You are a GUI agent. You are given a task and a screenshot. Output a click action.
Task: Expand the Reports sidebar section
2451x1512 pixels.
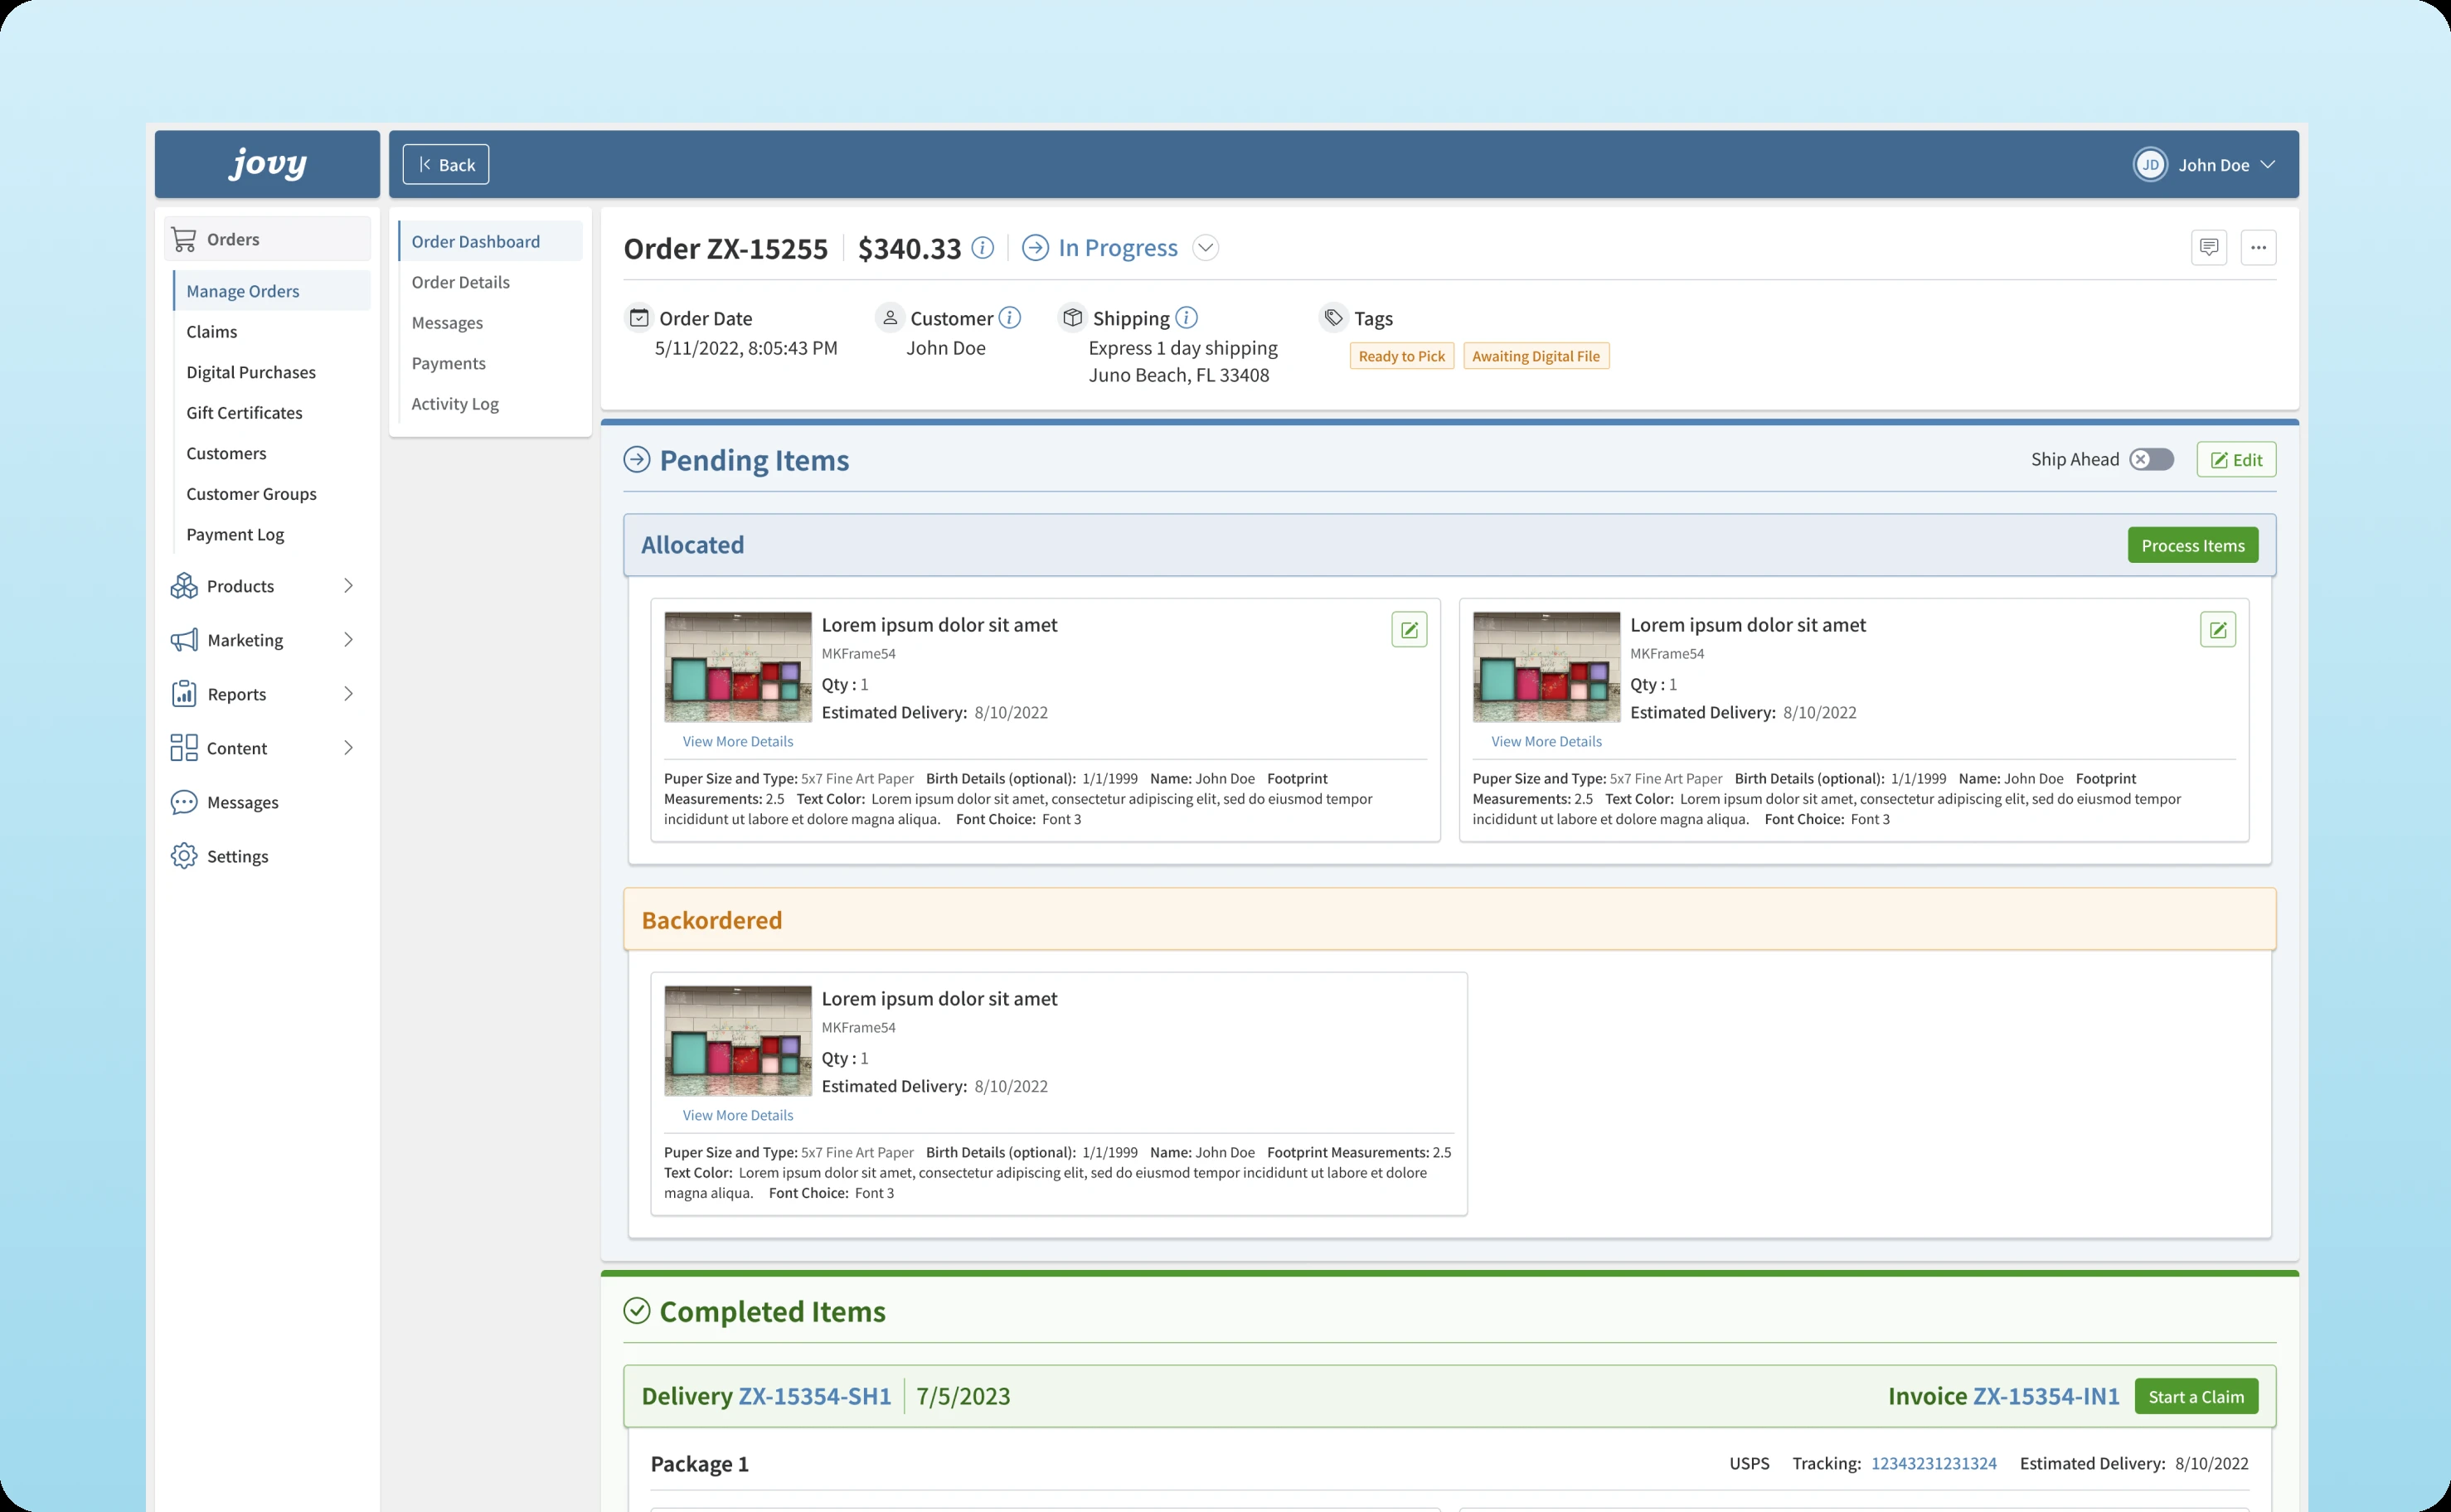[348, 694]
